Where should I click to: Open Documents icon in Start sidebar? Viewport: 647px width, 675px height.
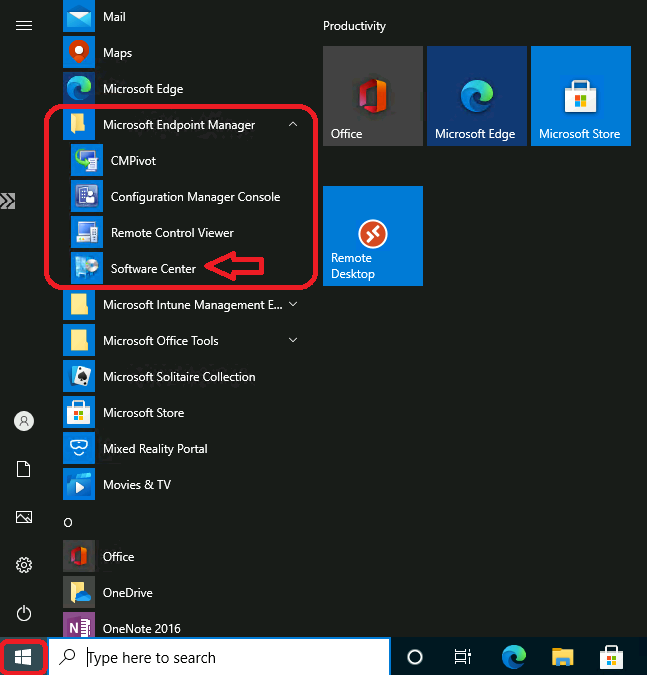(24, 469)
